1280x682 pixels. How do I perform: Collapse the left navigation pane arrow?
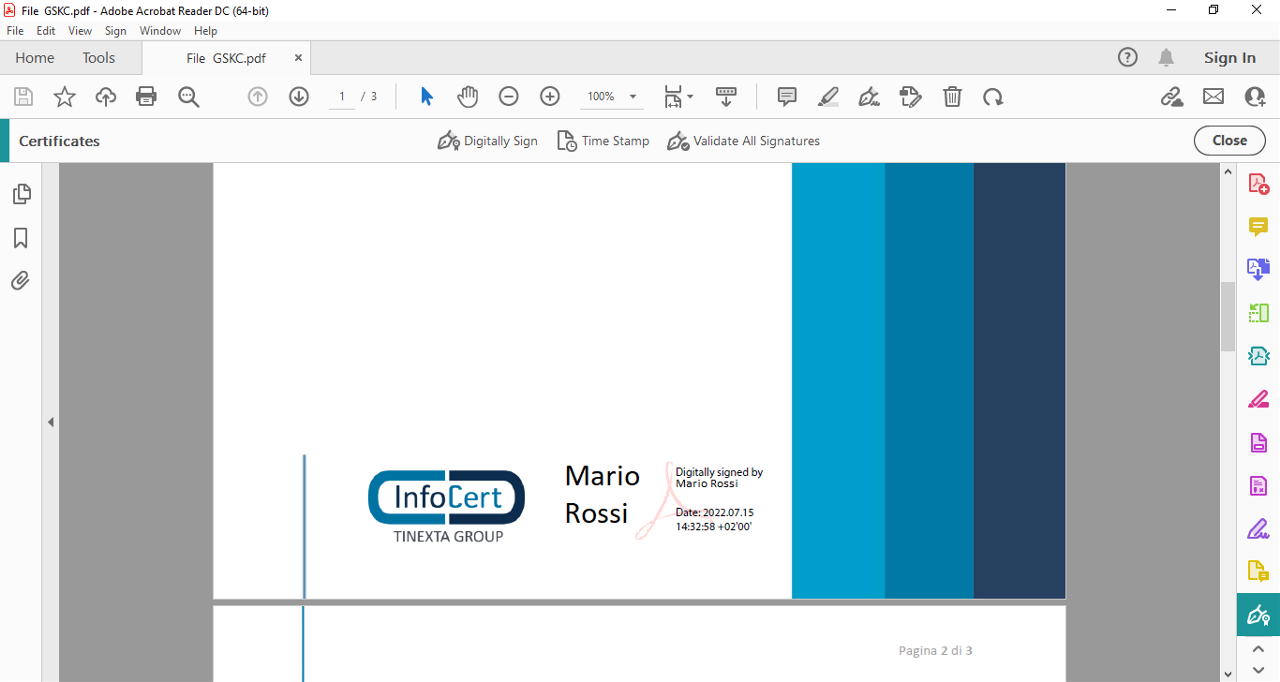point(51,422)
